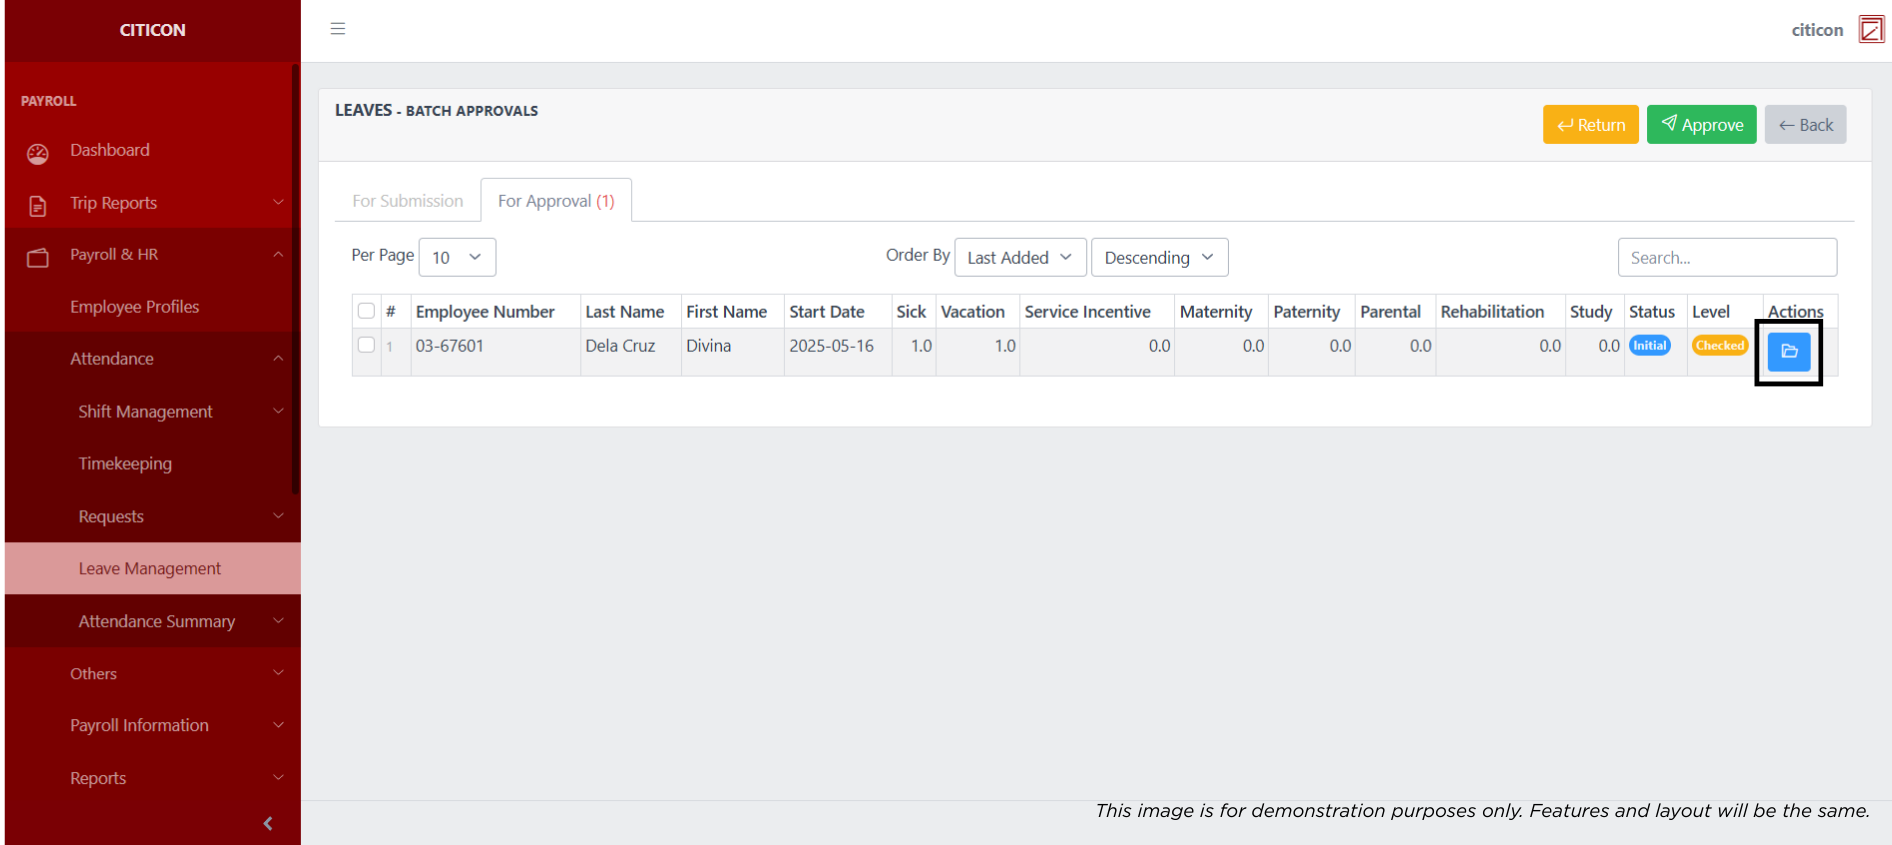
Task: Collapse sidebar with bottom left arrow
Action: pyautogui.click(x=267, y=823)
